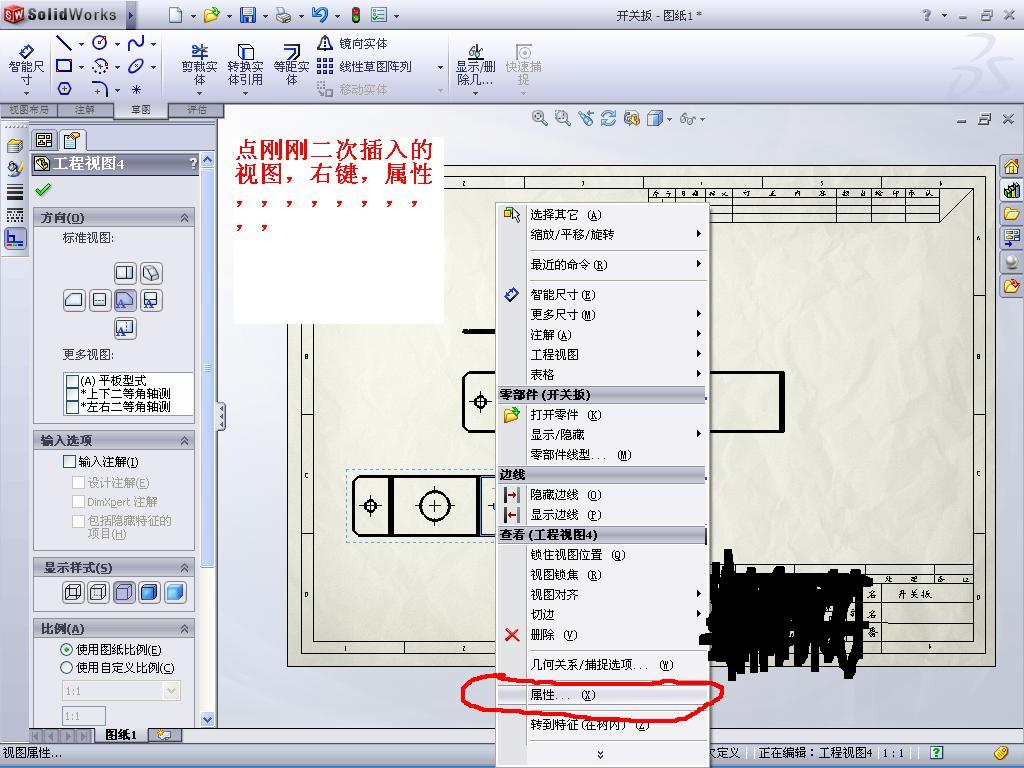
Task: Select the Point sketch tool
Action: pyautogui.click(x=136, y=89)
